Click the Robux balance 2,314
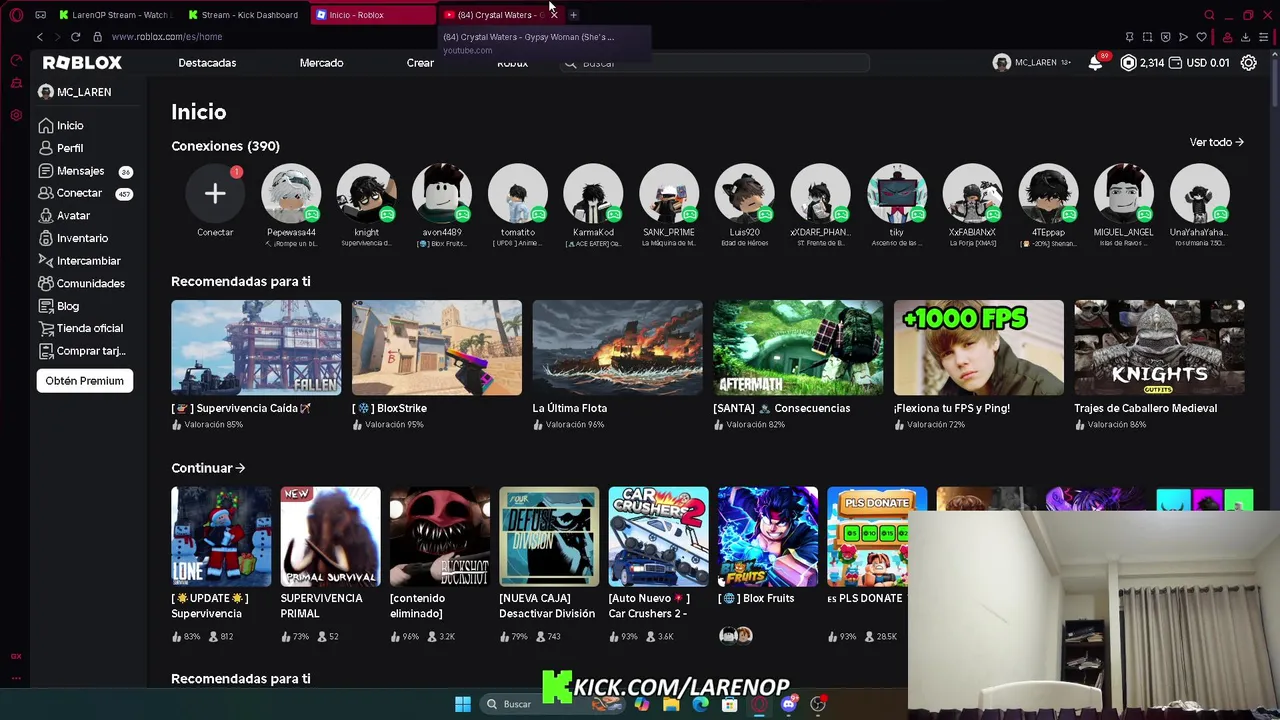1280x720 pixels. click(x=1142, y=62)
